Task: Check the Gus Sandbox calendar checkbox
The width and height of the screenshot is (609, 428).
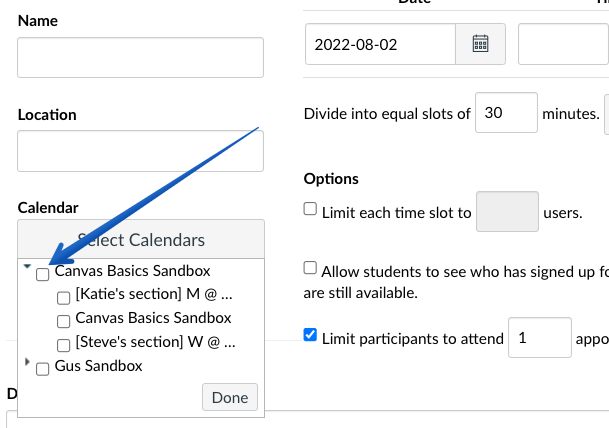Action: click(x=43, y=369)
